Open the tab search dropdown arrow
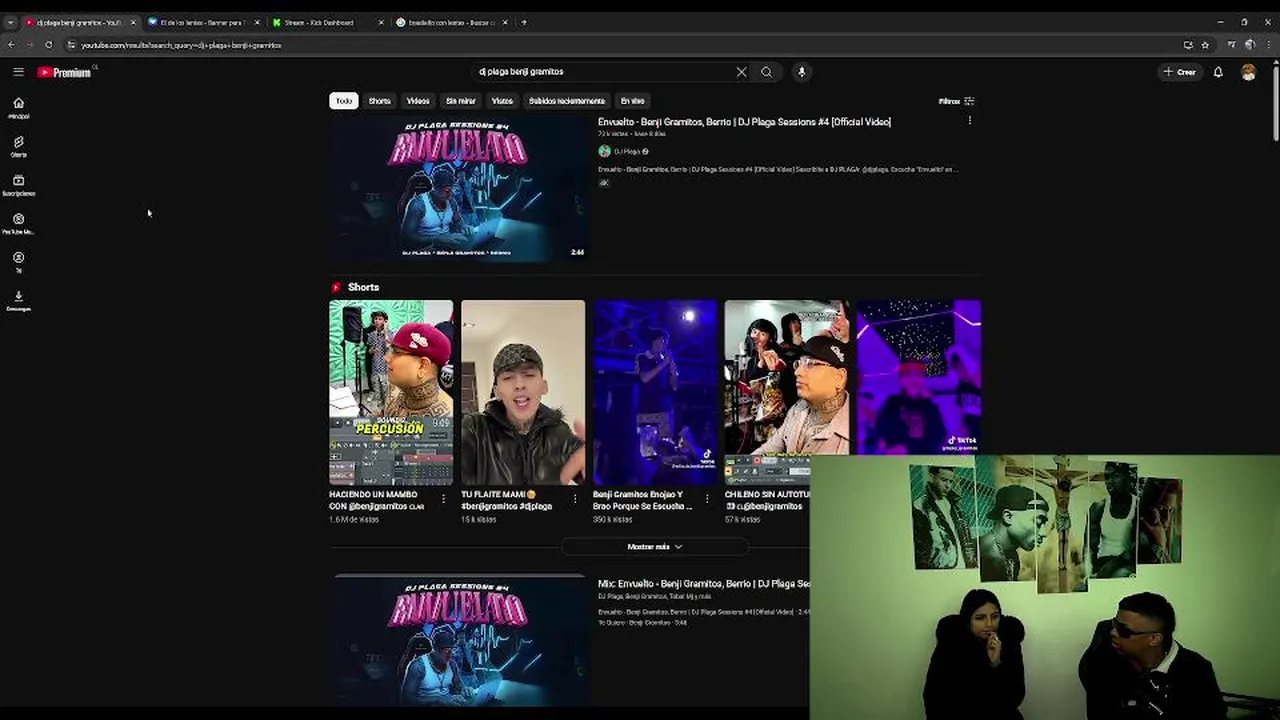This screenshot has width=1280, height=720. pos(11,22)
